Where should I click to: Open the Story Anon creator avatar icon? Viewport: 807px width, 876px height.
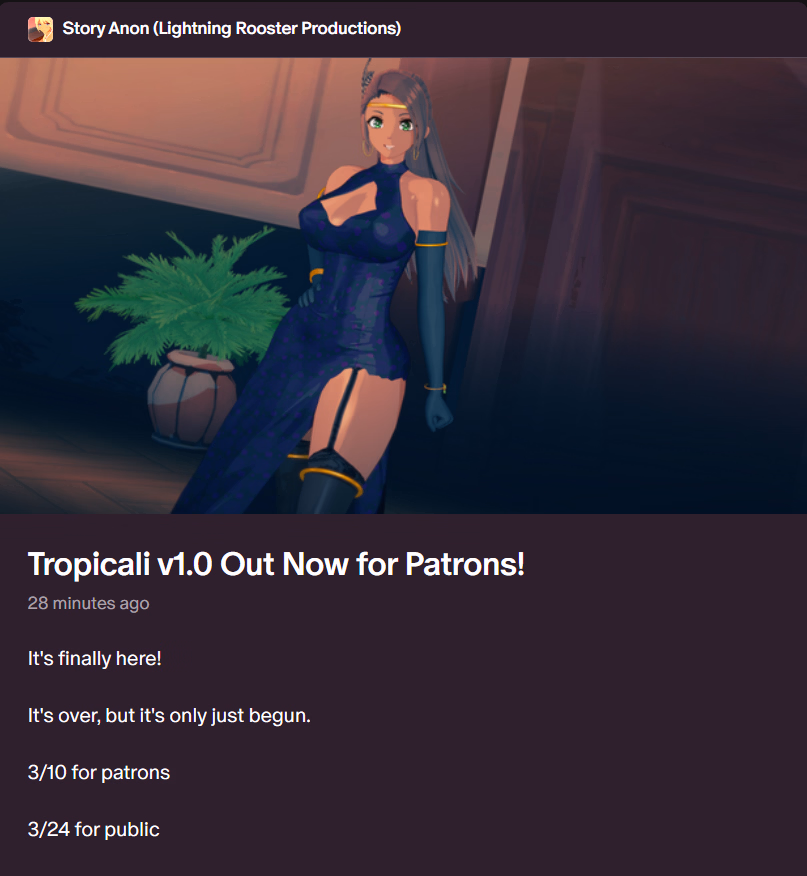click(x=40, y=29)
